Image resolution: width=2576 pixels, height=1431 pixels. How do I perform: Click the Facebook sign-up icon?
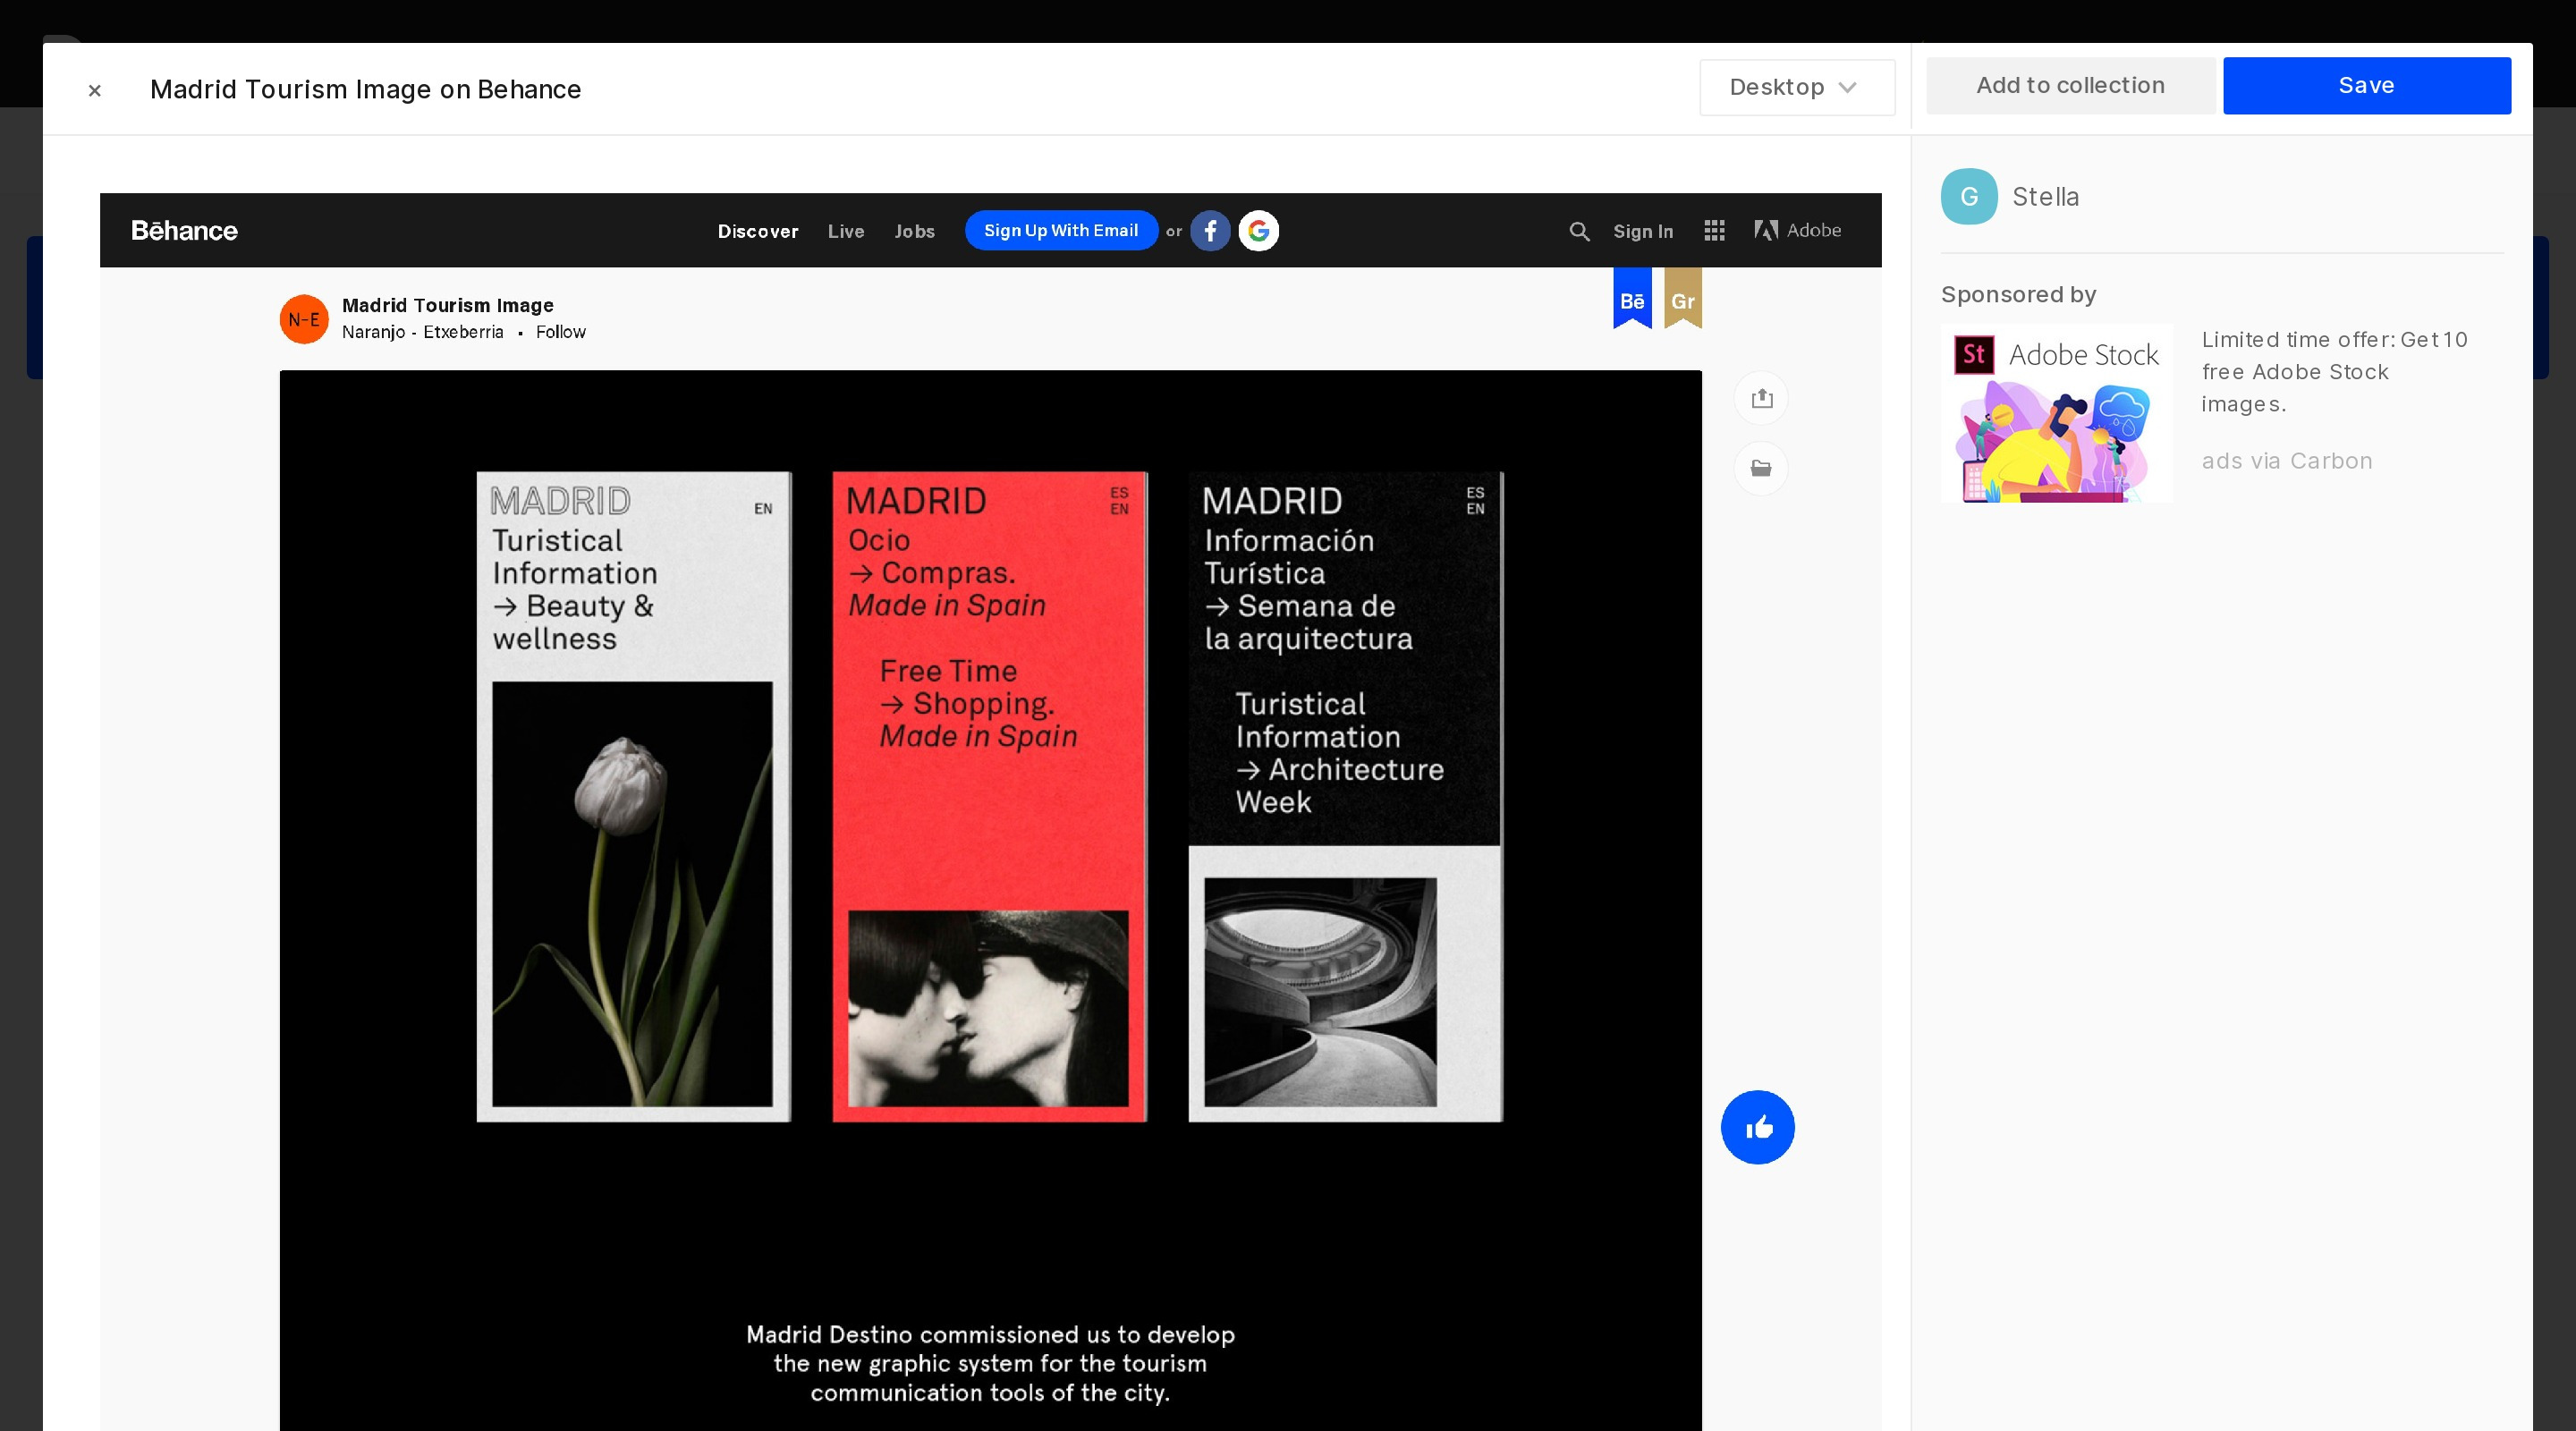coord(1209,231)
